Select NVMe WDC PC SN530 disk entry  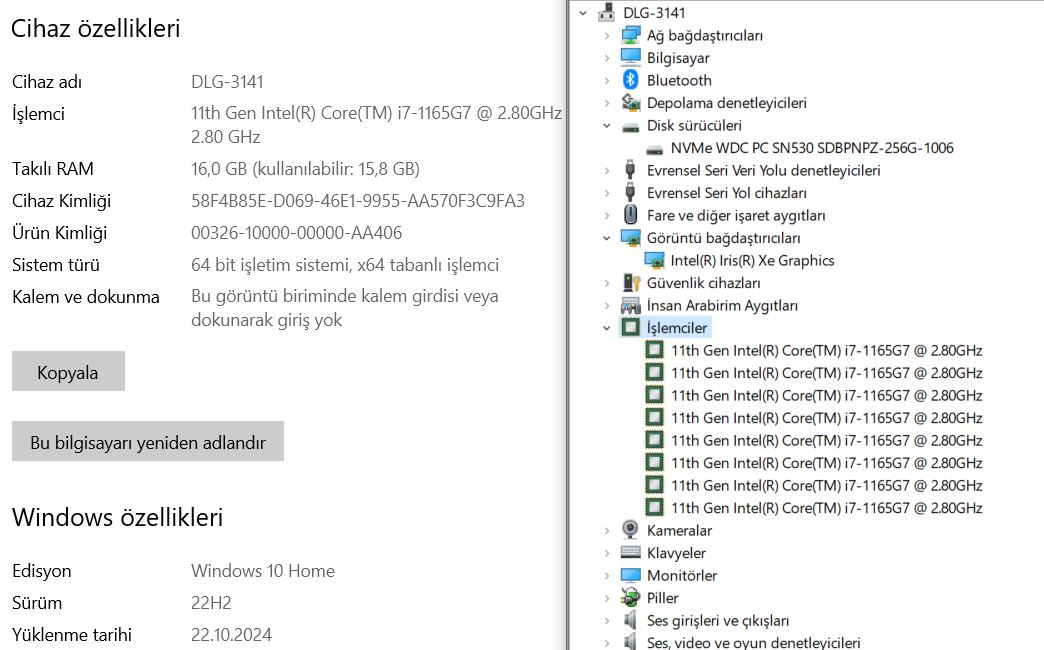point(812,148)
